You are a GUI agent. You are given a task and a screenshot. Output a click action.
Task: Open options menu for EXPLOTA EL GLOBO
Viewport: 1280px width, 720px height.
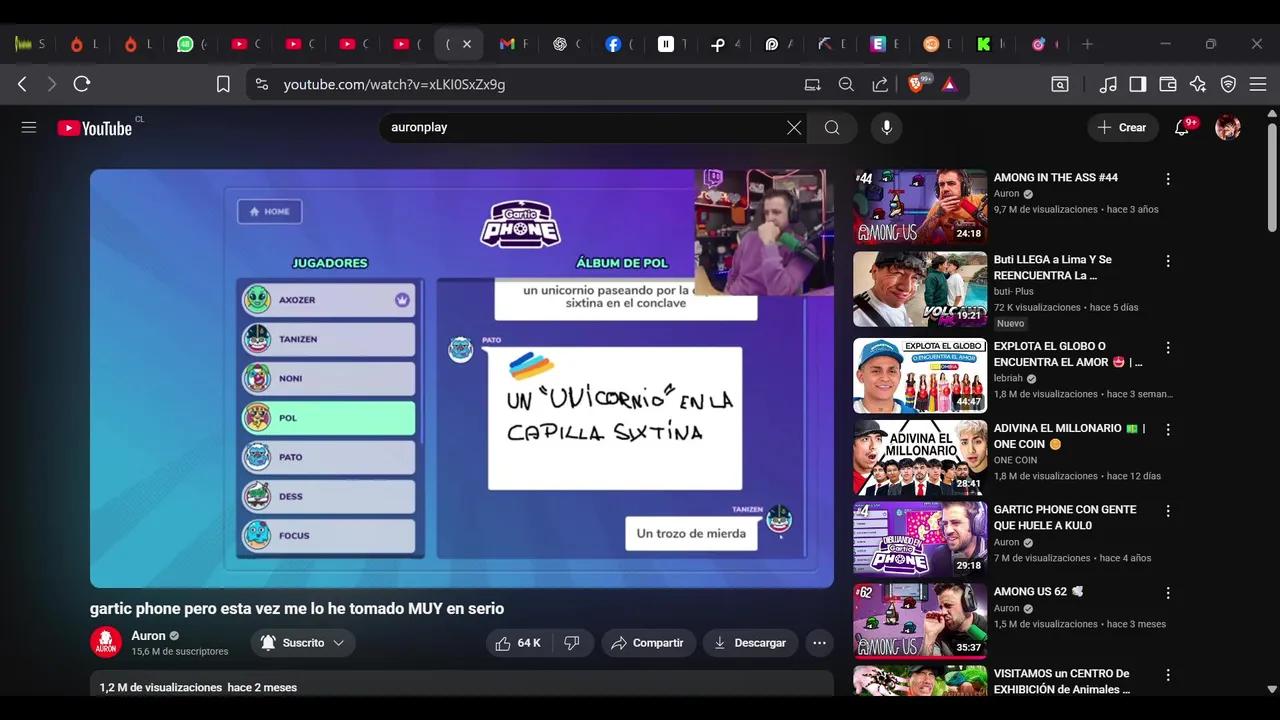(1167, 348)
